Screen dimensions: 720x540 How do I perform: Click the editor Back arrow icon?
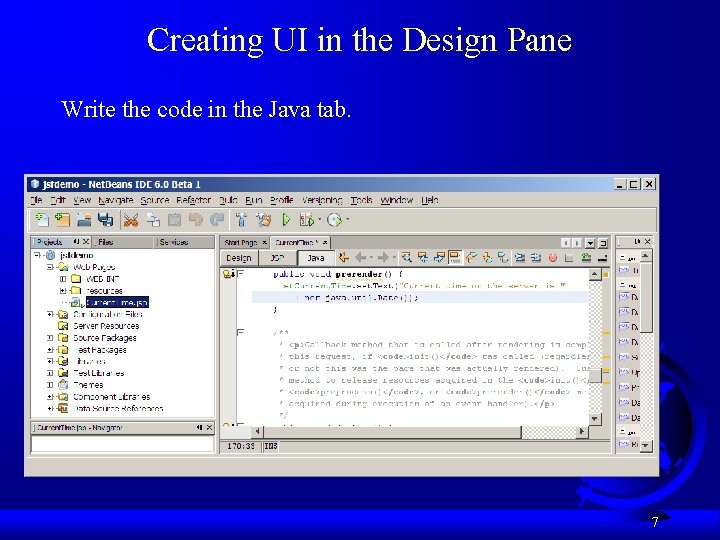[x=361, y=258]
